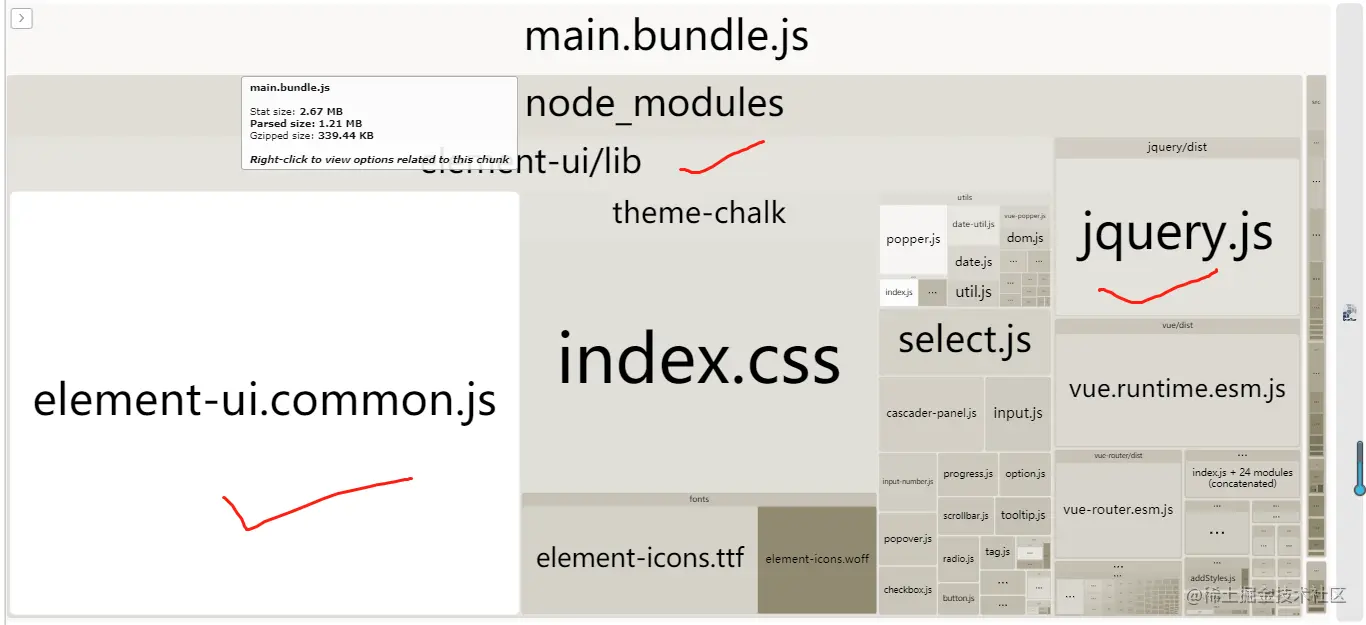This screenshot has height=625, width=1366.
Task: Click the element-icons.woff block
Action: pos(817,559)
